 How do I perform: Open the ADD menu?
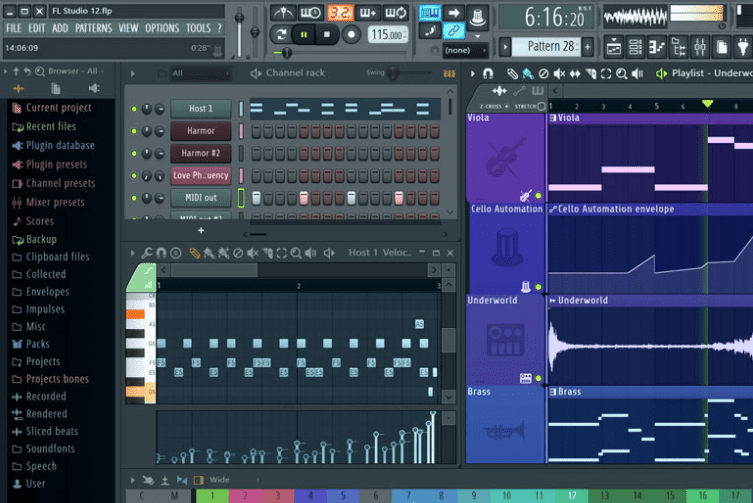tap(60, 28)
